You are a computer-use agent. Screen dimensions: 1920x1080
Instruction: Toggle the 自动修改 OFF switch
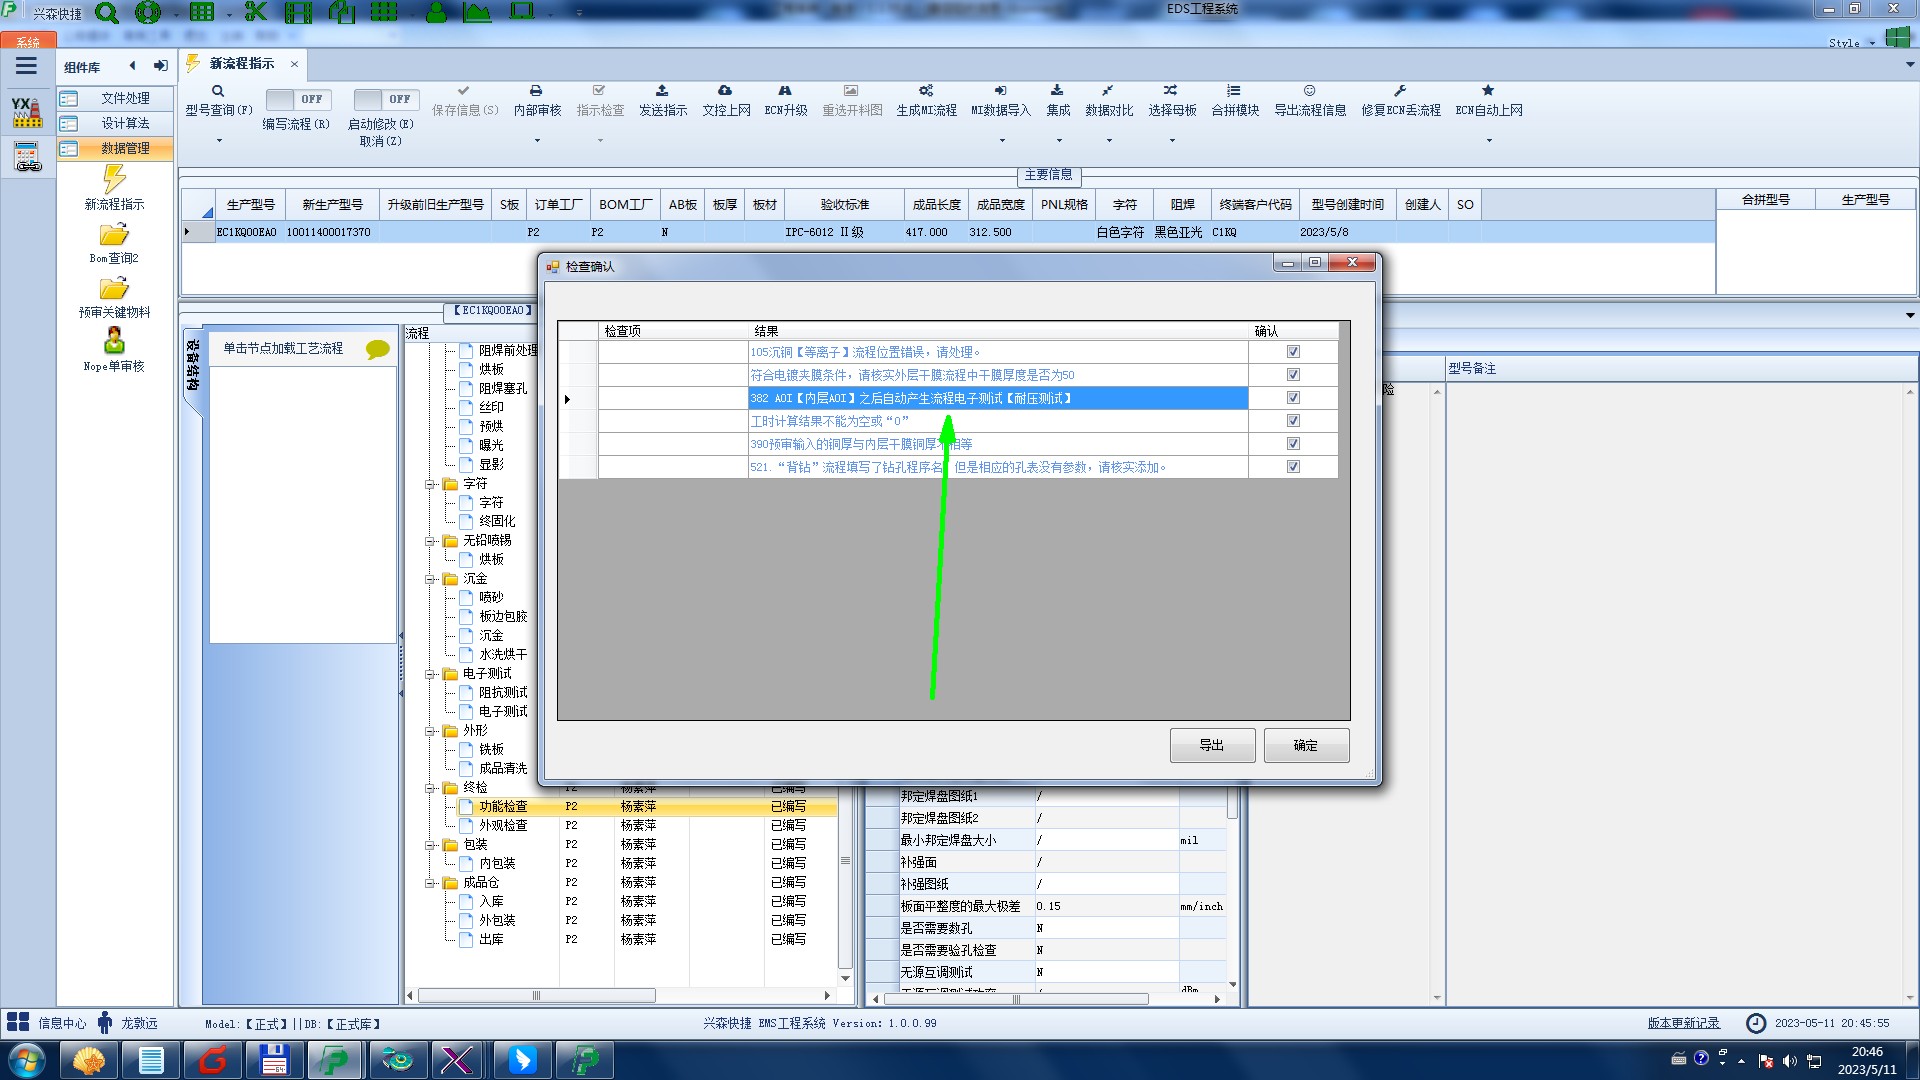(x=385, y=99)
